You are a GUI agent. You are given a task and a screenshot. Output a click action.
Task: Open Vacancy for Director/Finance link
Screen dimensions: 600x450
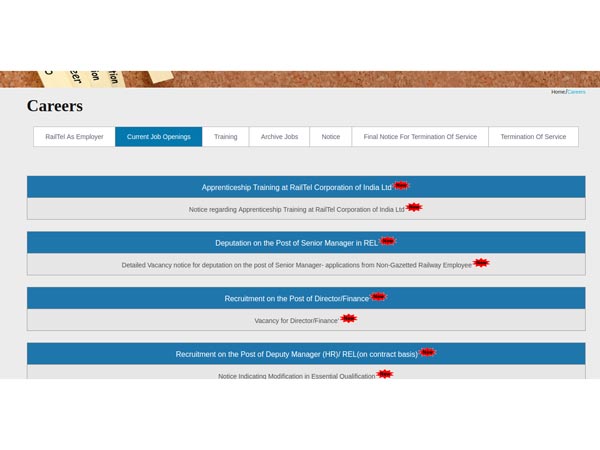click(x=296, y=321)
